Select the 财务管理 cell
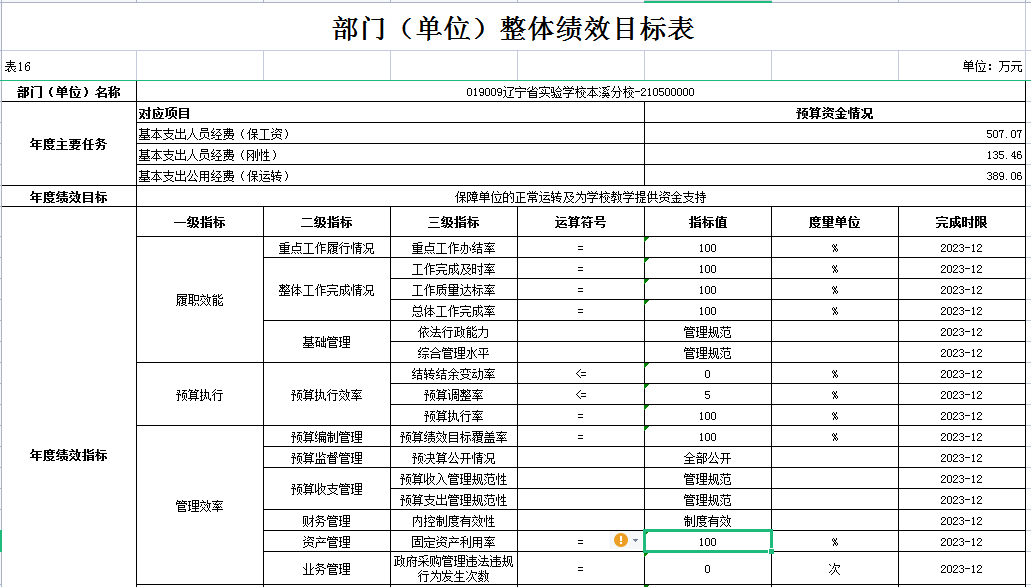This screenshot has width=1031, height=587. [327, 521]
